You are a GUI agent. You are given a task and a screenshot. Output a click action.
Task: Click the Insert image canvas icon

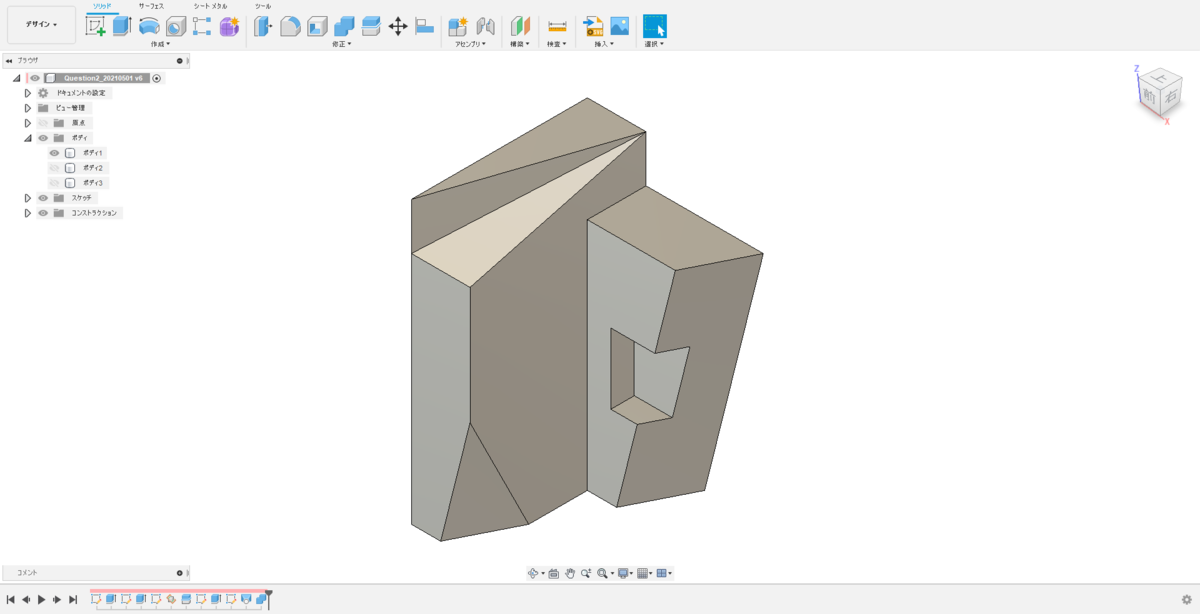(620, 26)
